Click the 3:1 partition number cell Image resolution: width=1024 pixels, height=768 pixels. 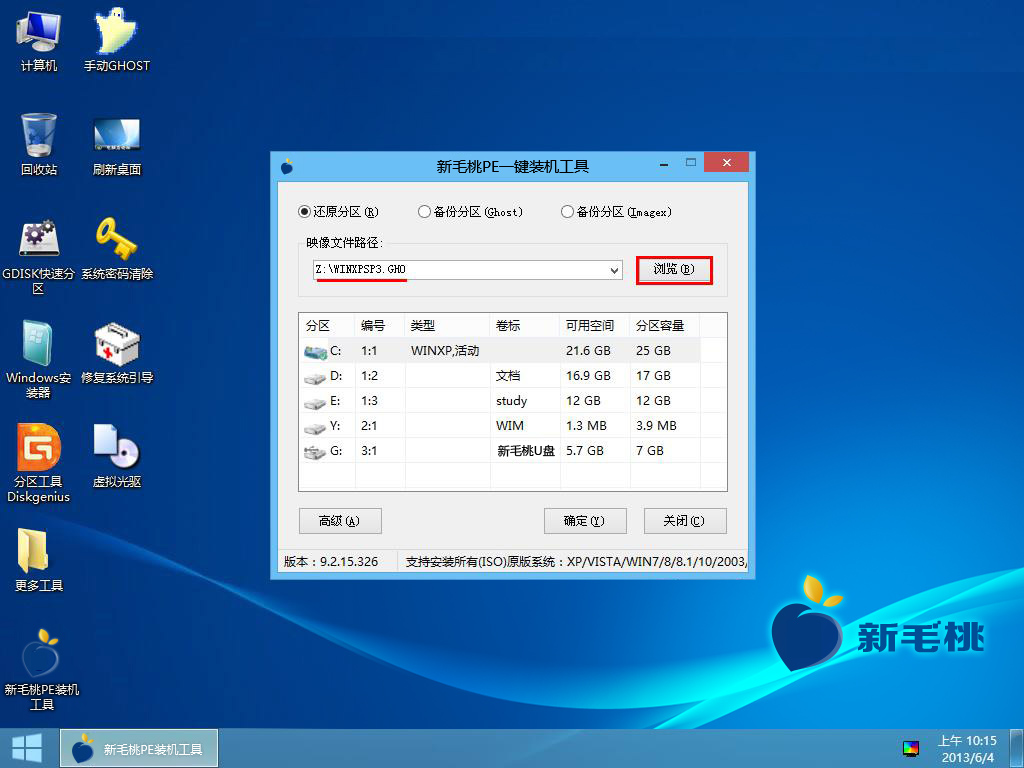tap(369, 451)
